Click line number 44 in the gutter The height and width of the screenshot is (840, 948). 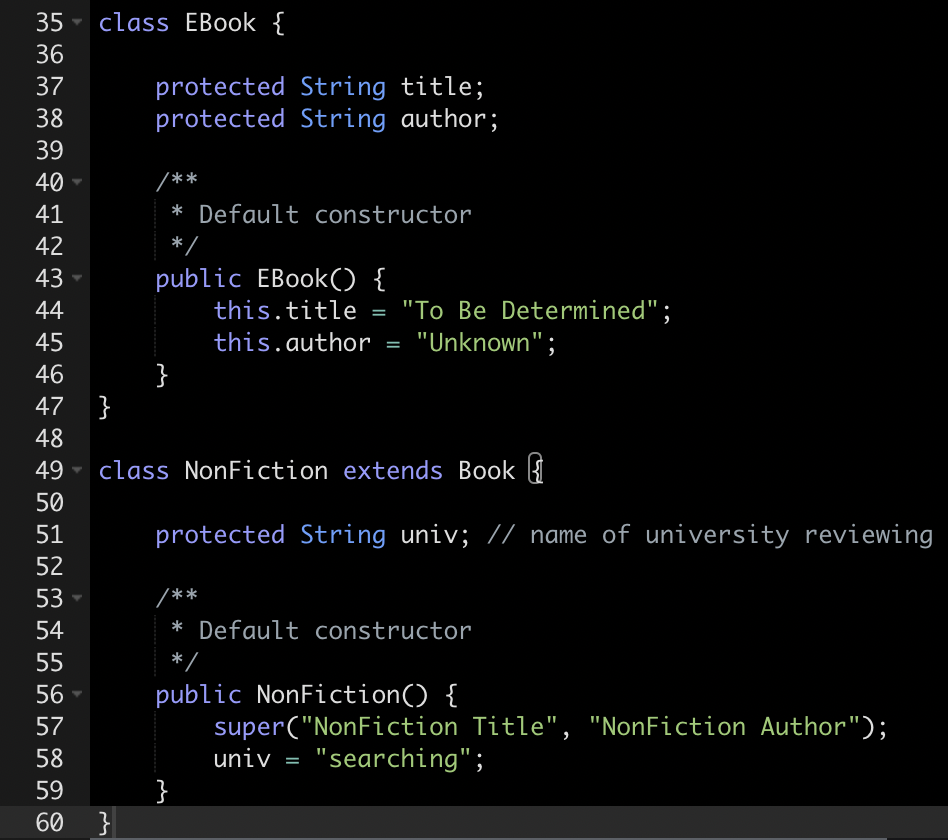click(x=48, y=310)
